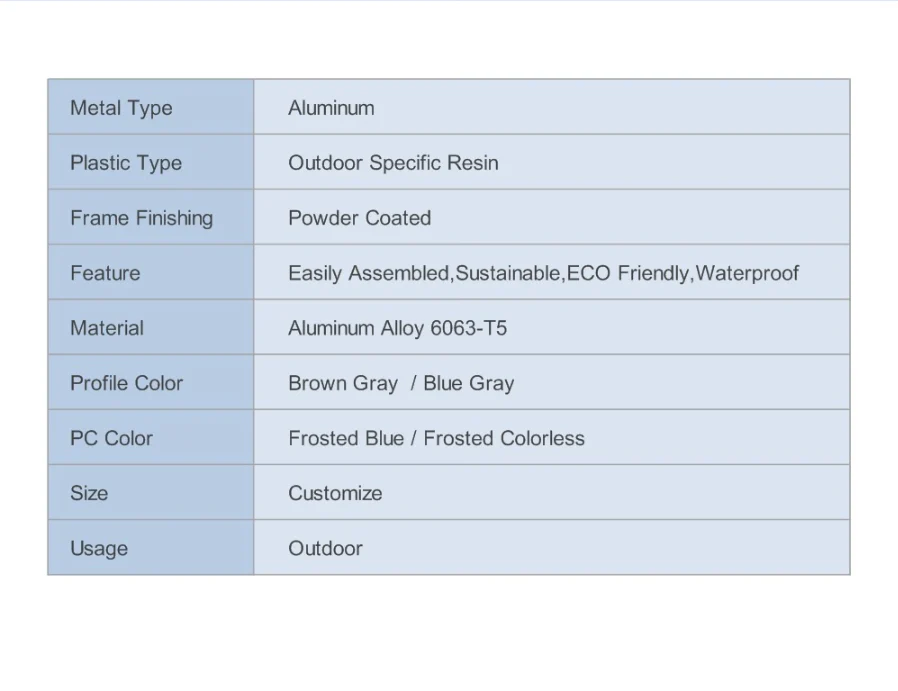Click the Easily Assembled text
Screen dimensions: 898x691
[368, 273]
